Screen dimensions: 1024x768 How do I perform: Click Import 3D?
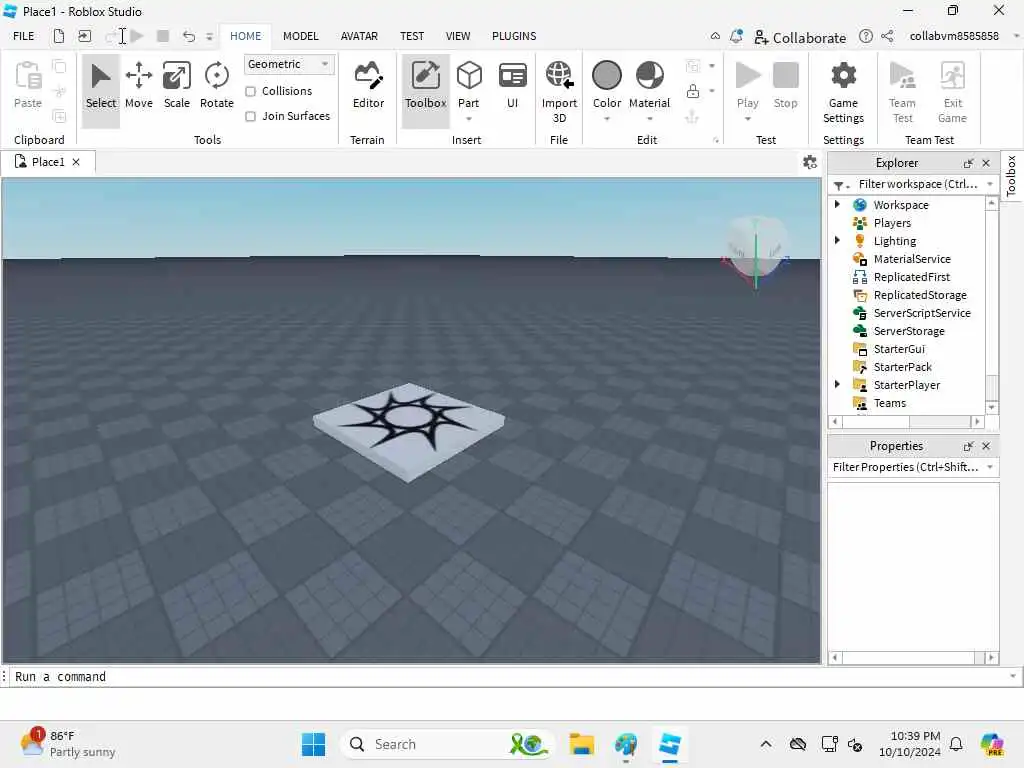(559, 91)
